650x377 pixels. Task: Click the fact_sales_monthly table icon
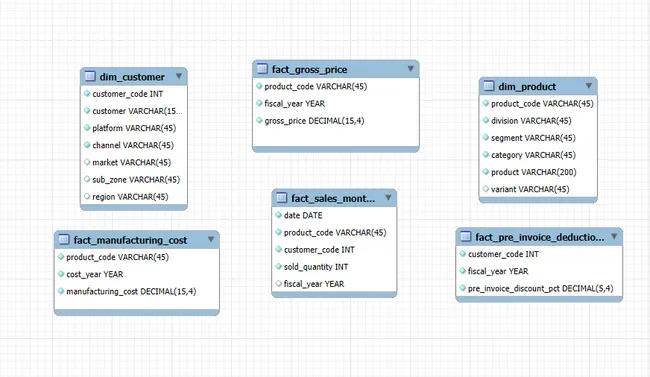[281, 197]
